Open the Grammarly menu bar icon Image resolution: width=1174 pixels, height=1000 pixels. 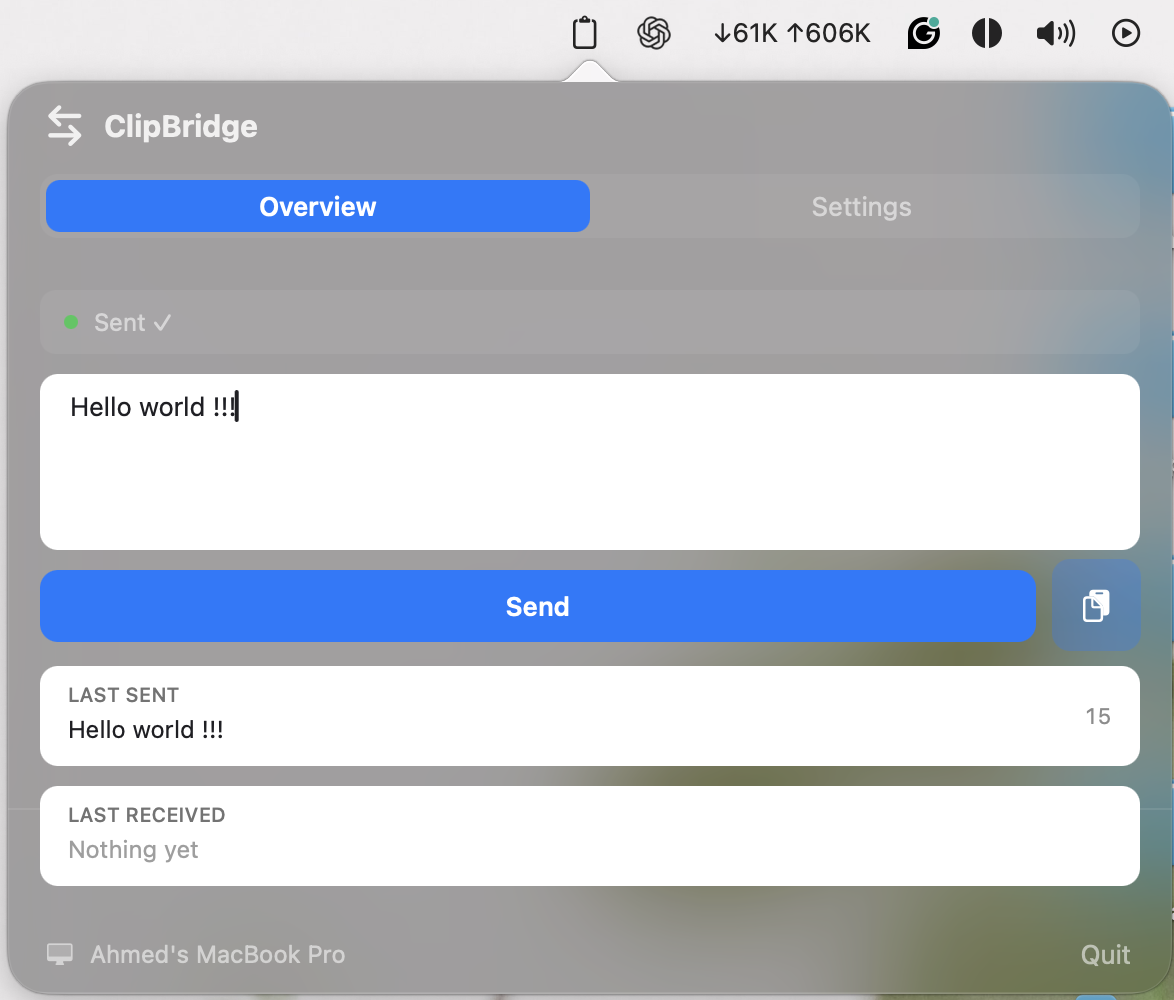pyautogui.click(x=924, y=33)
